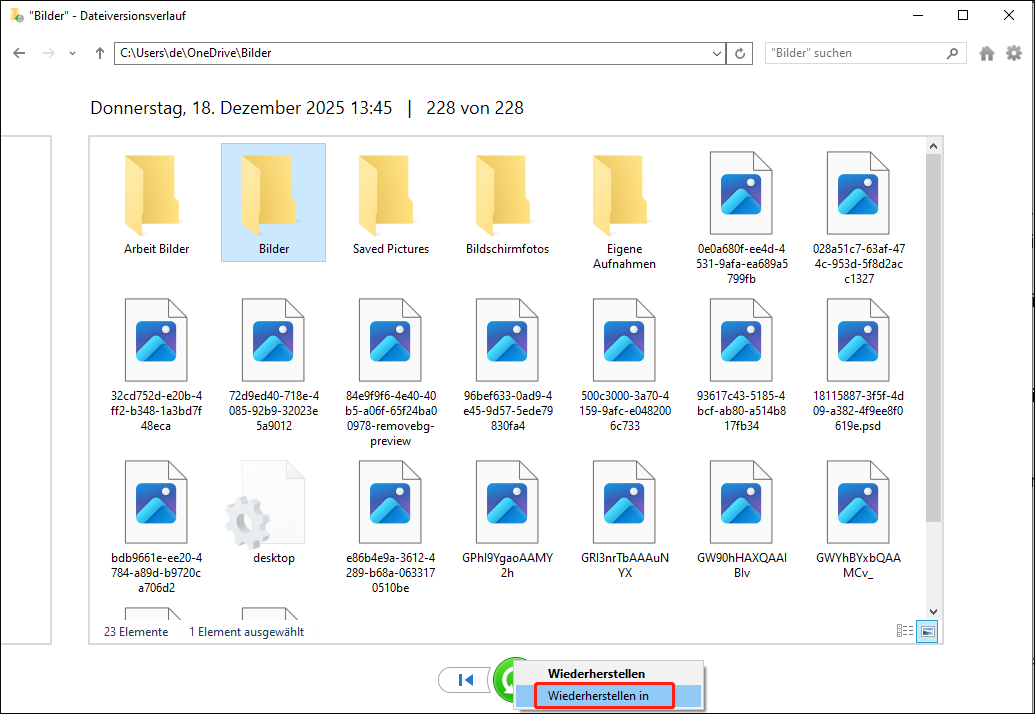Click the 1 Element ausgewählt status text
The image size is (1035, 714).
(247, 632)
